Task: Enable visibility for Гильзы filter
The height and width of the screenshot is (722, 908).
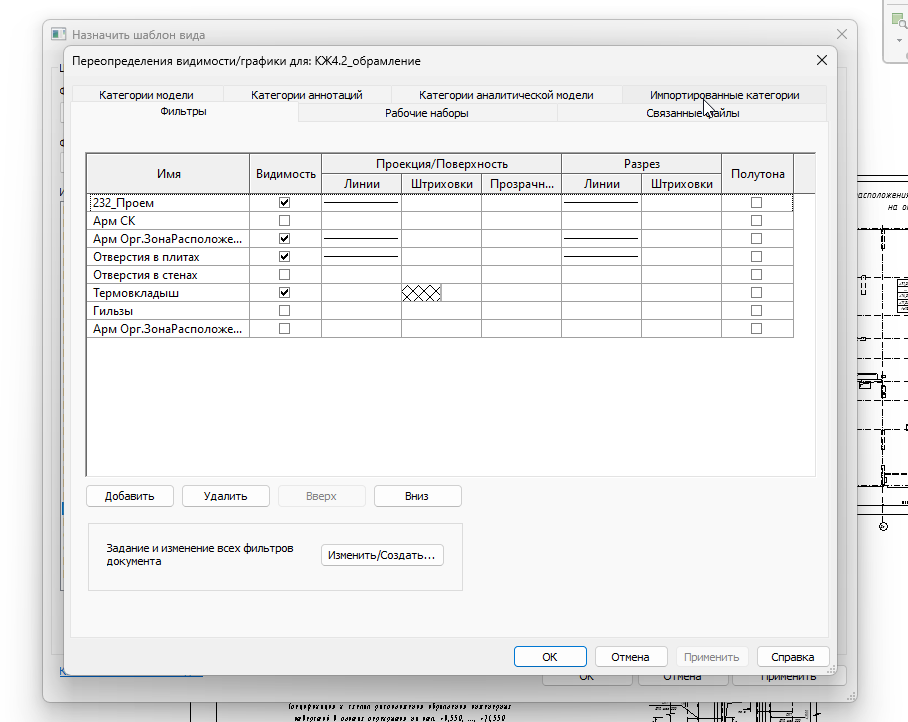Action: coord(284,310)
